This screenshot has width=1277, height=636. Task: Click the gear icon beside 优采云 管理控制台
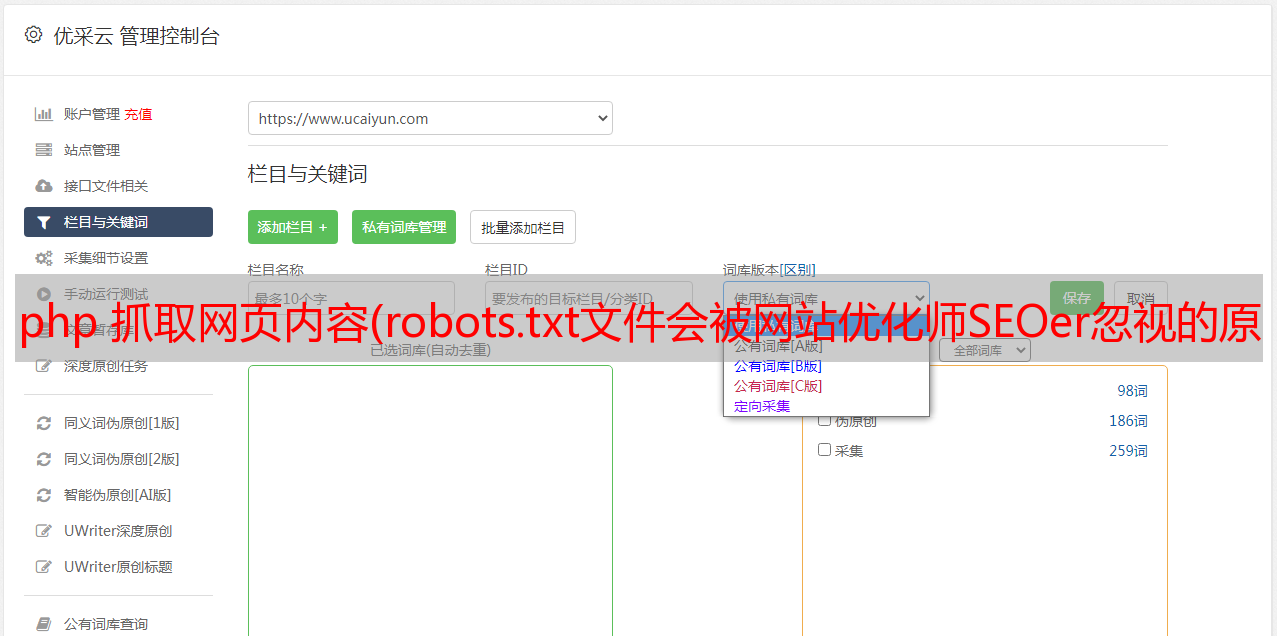point(33,35)
